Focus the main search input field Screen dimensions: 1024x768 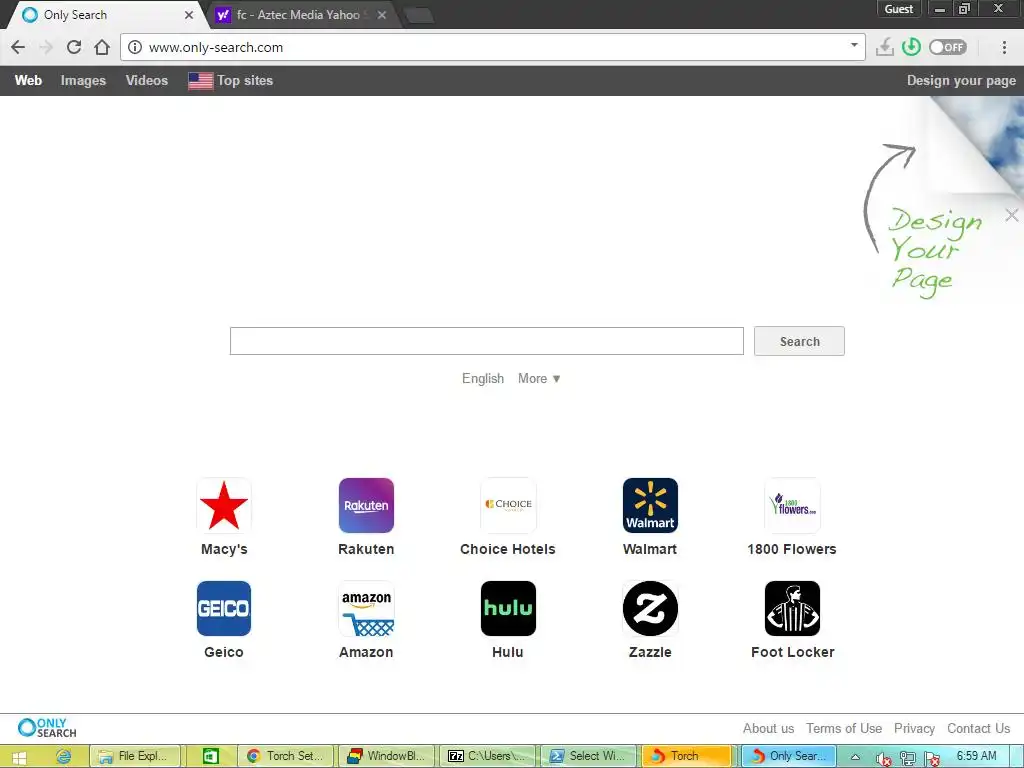point(487,342)
